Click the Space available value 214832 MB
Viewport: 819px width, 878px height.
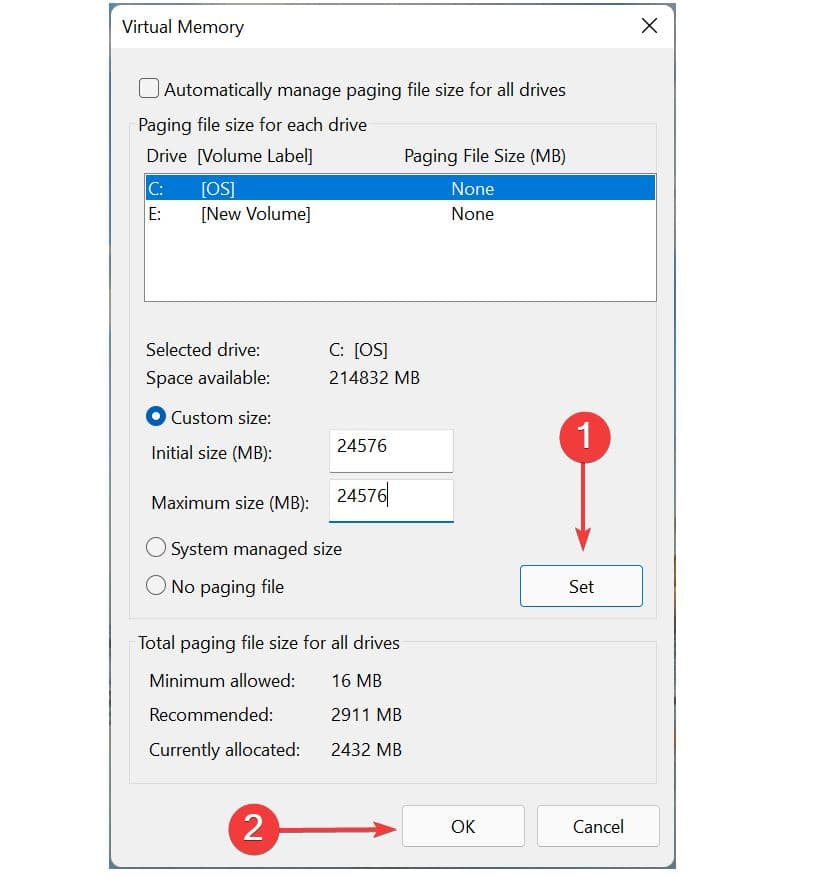[374, 378]
